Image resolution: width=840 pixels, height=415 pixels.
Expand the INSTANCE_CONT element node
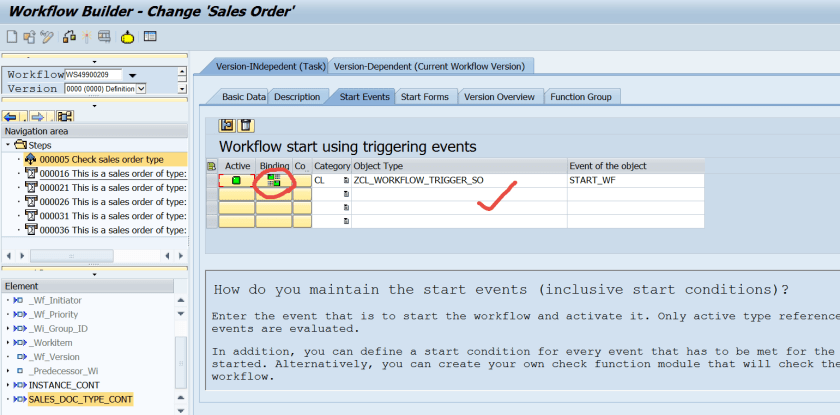click(8, 385)
